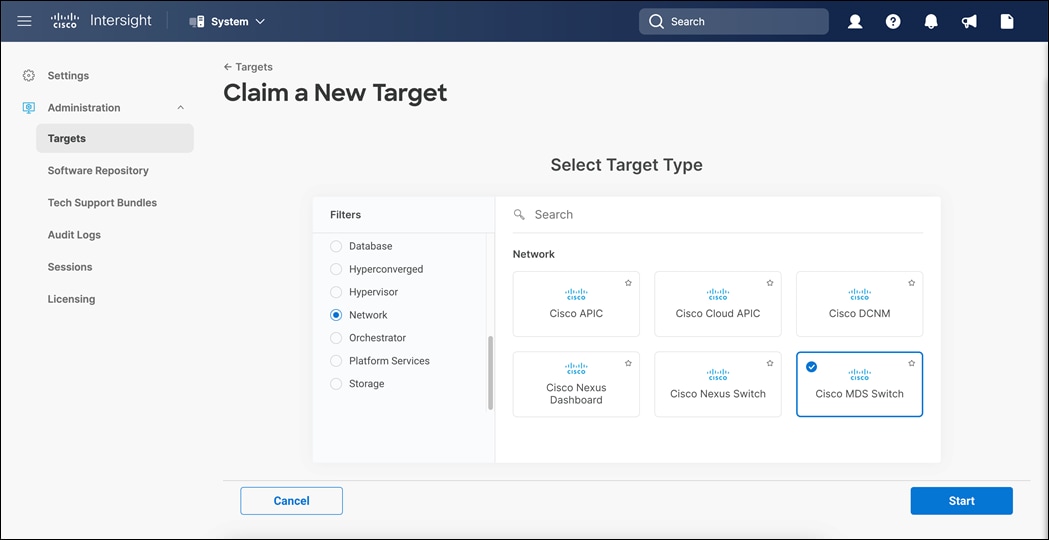Viewport: 1049px width, 540px height.
Task: Favorite the Cisco APIC star icon
Action: coord(628,283)
